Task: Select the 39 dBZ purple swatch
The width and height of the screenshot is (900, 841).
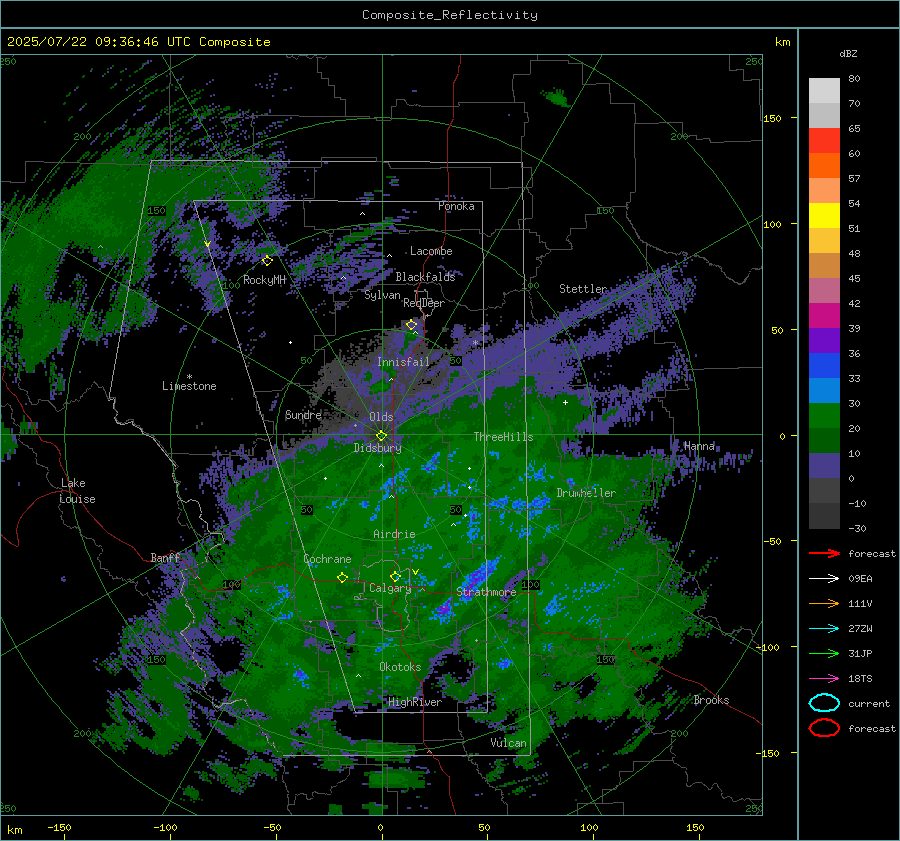Action: [x=824, y=340]
